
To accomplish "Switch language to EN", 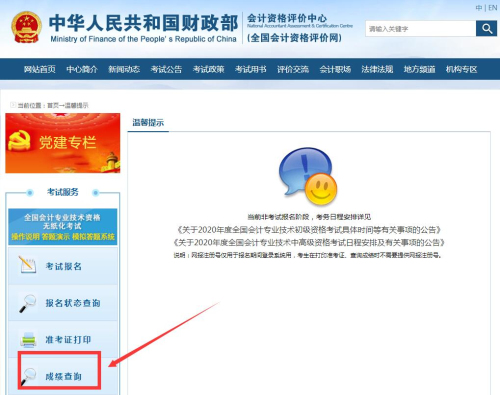I will coord(493,8).
